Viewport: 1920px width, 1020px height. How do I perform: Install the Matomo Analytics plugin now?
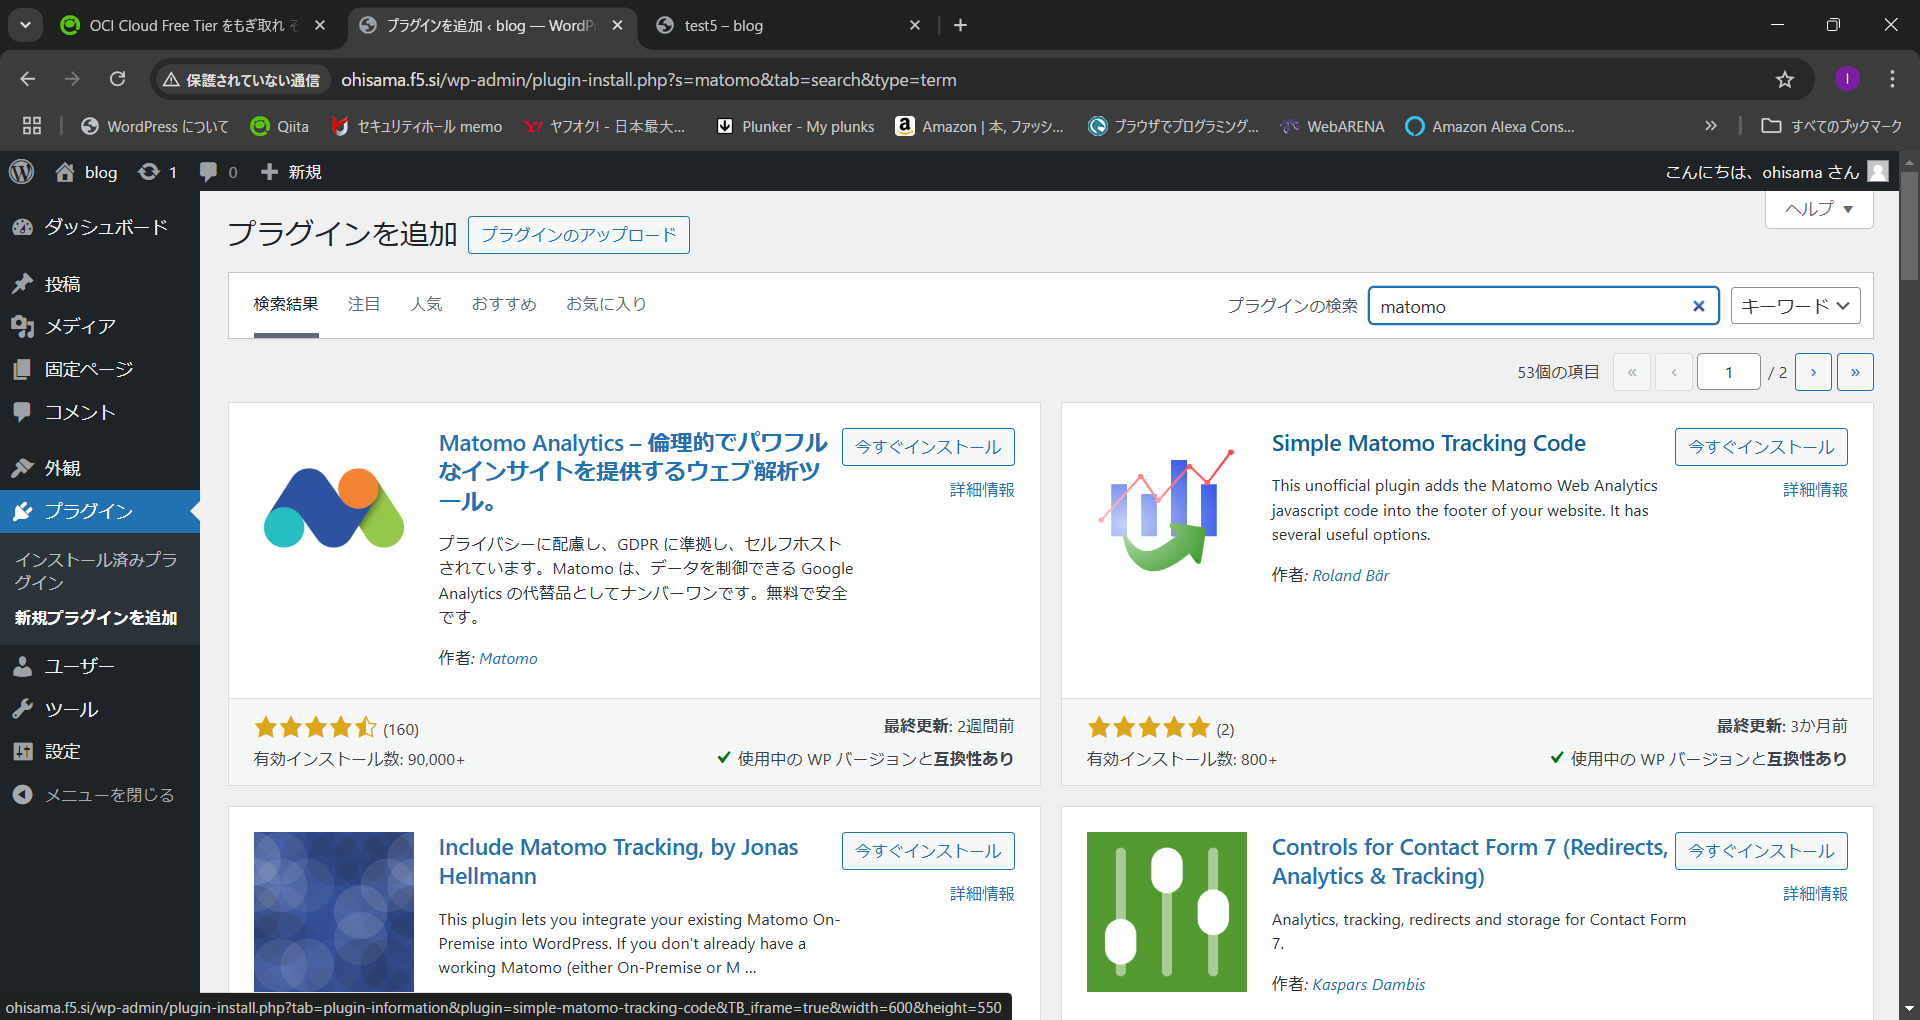(928, 447)
